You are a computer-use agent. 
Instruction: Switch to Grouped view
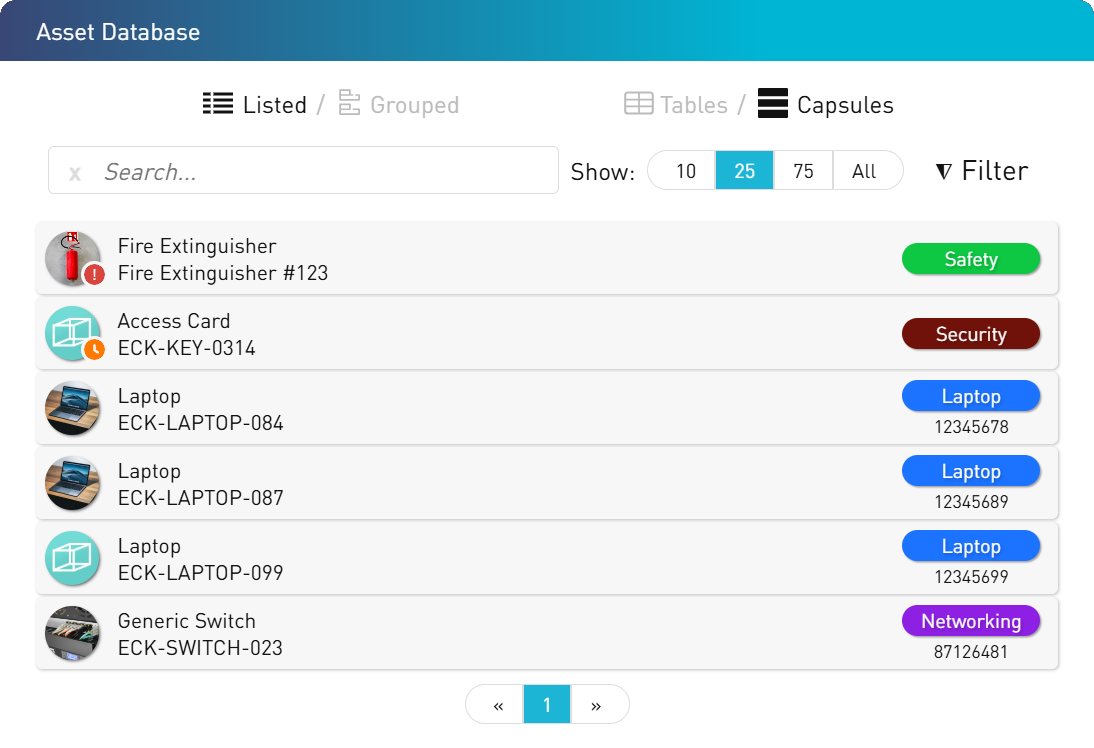(414, 105)
